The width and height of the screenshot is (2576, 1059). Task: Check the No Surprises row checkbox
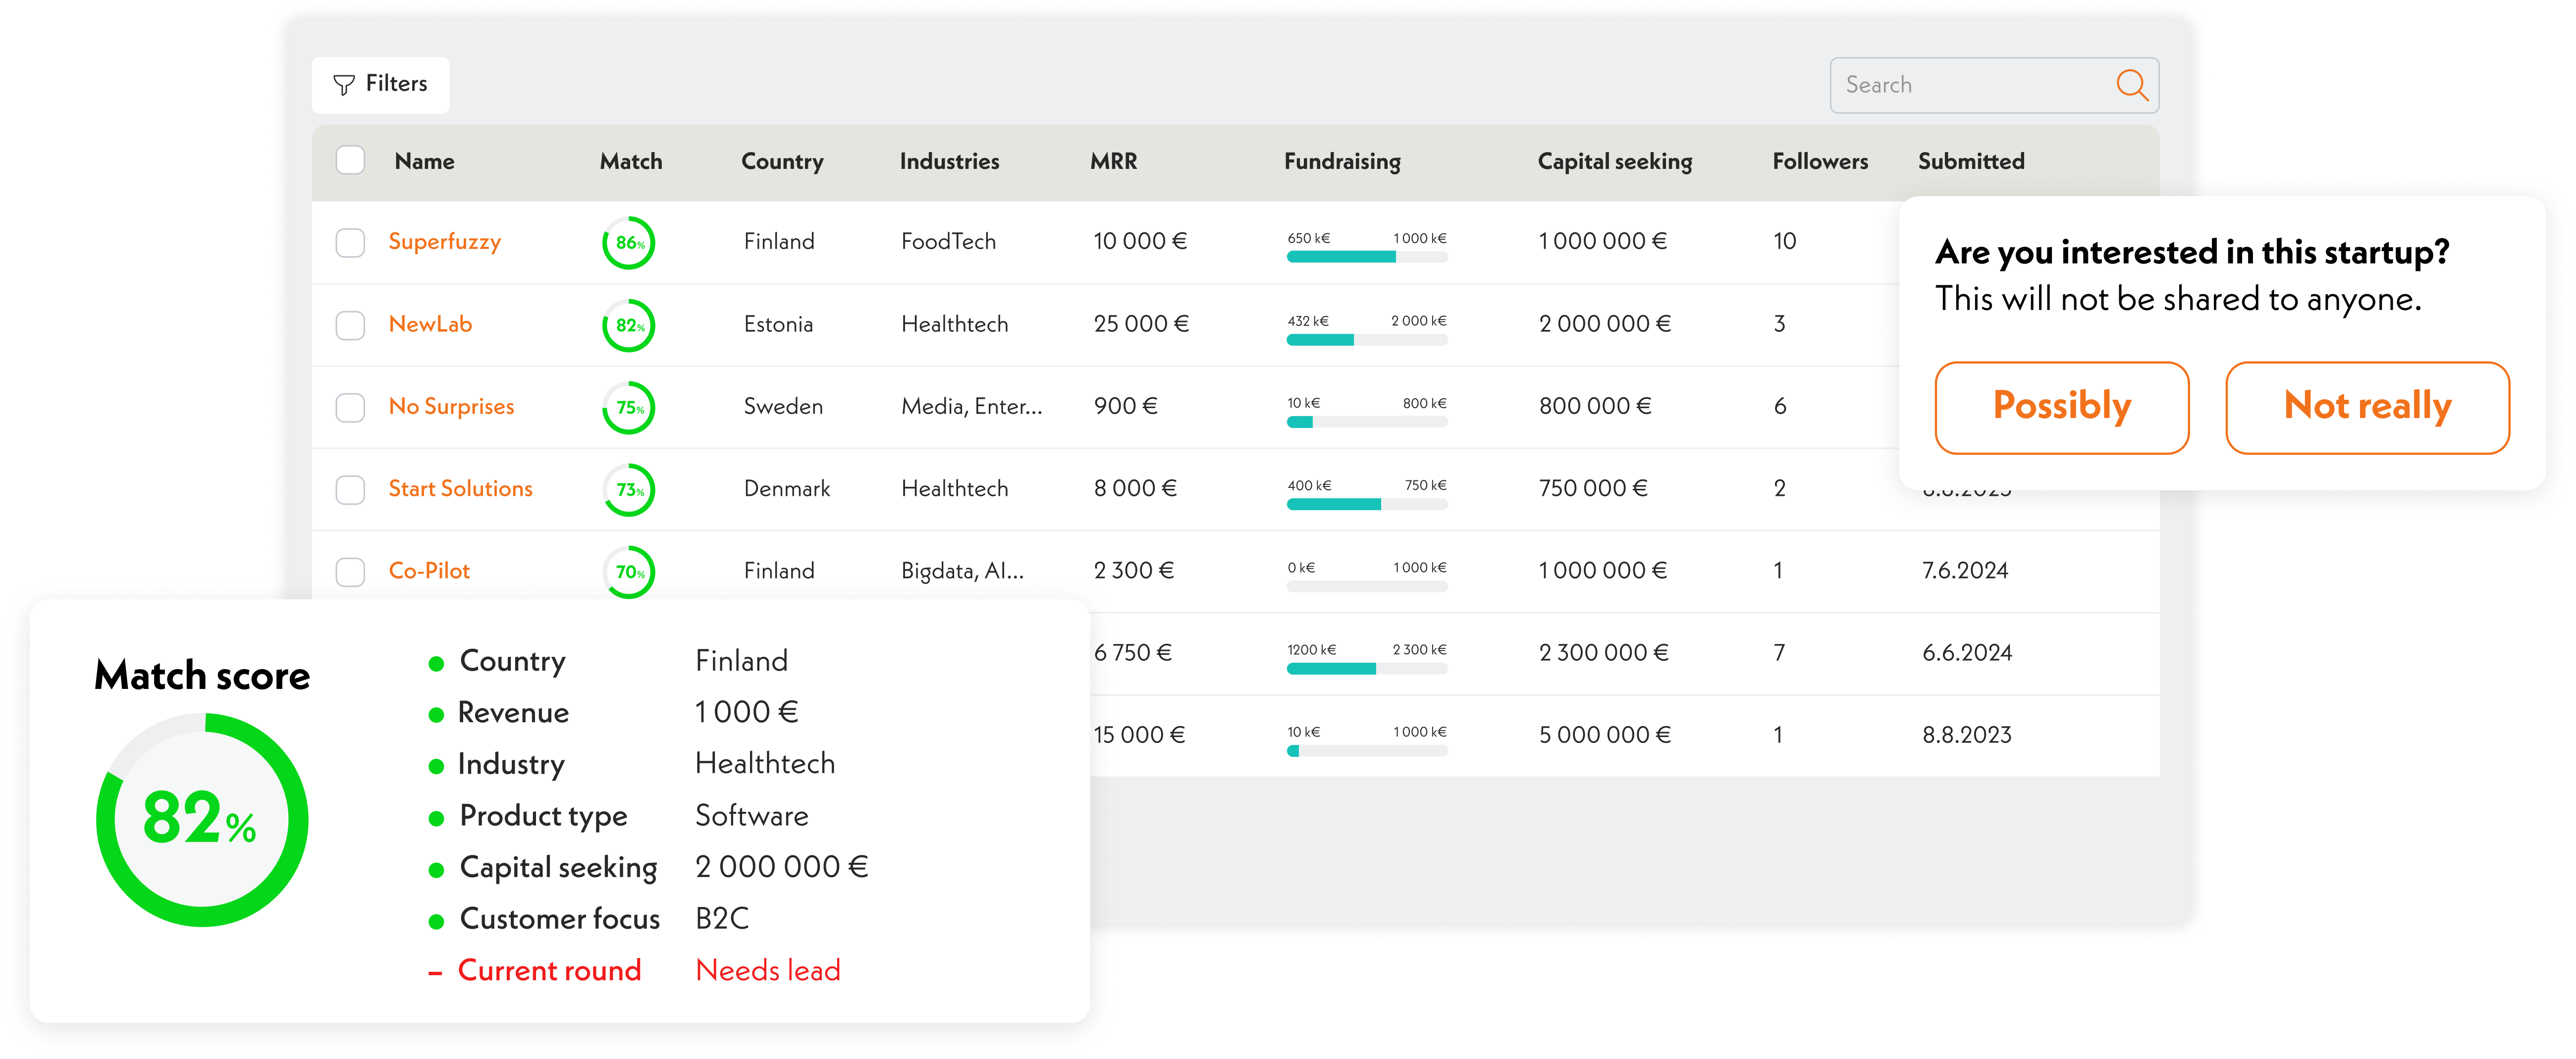pyautogui.click(x=350, y=407)
